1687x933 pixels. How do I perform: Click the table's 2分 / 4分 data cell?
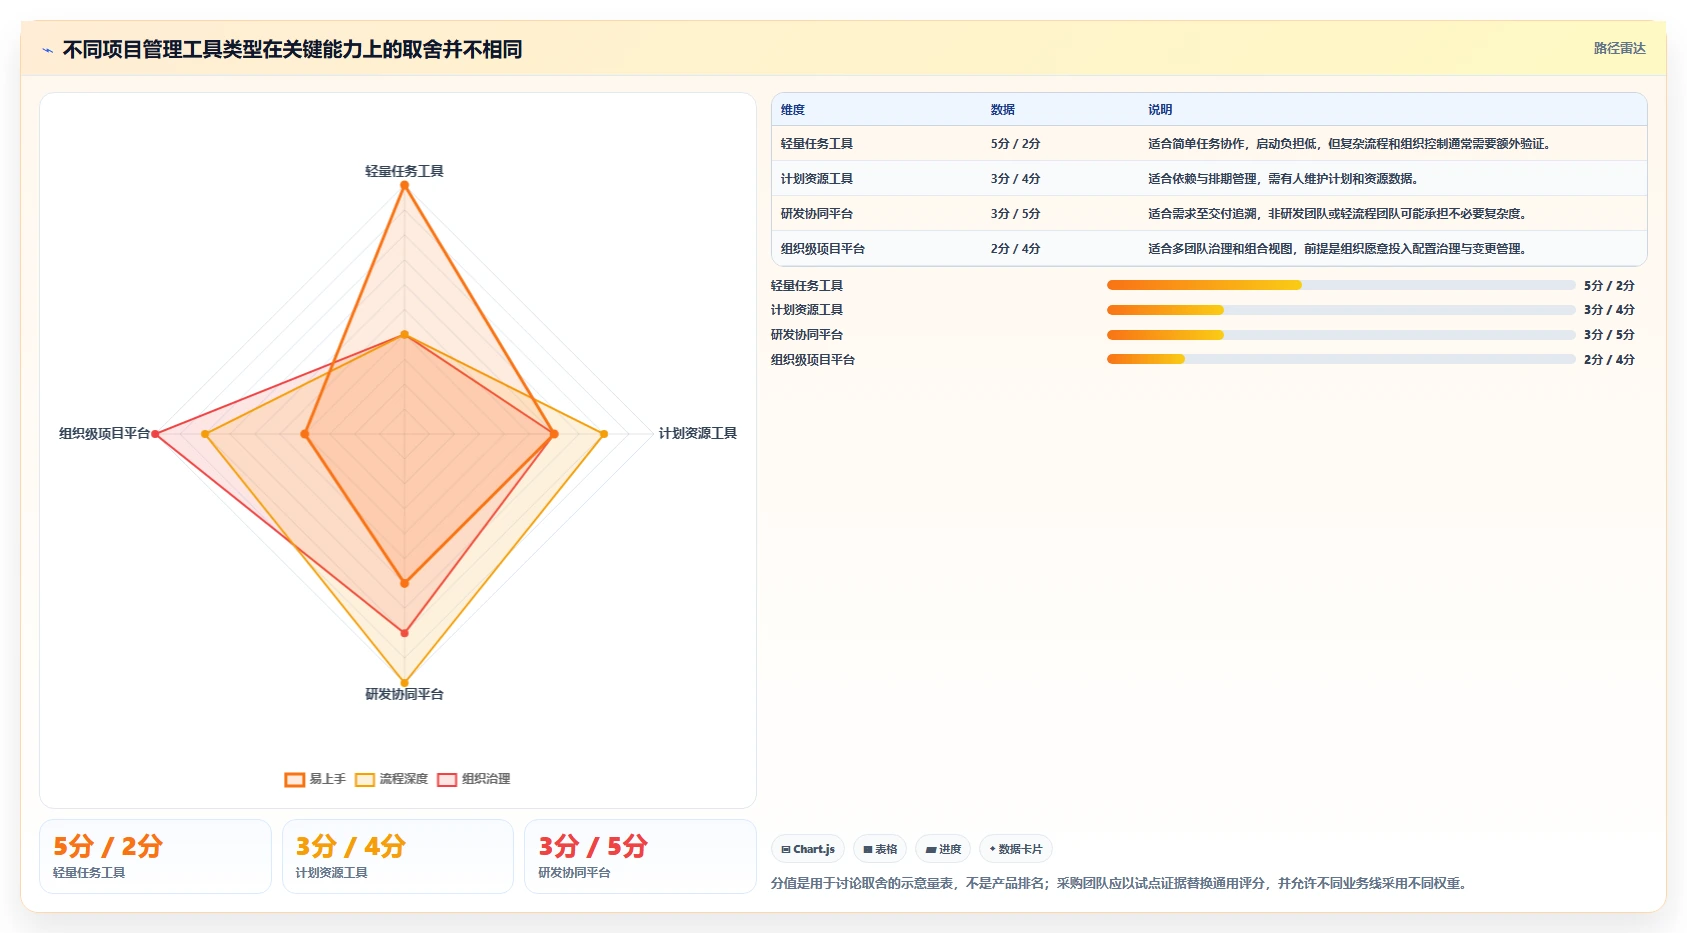coord(1016,249)
